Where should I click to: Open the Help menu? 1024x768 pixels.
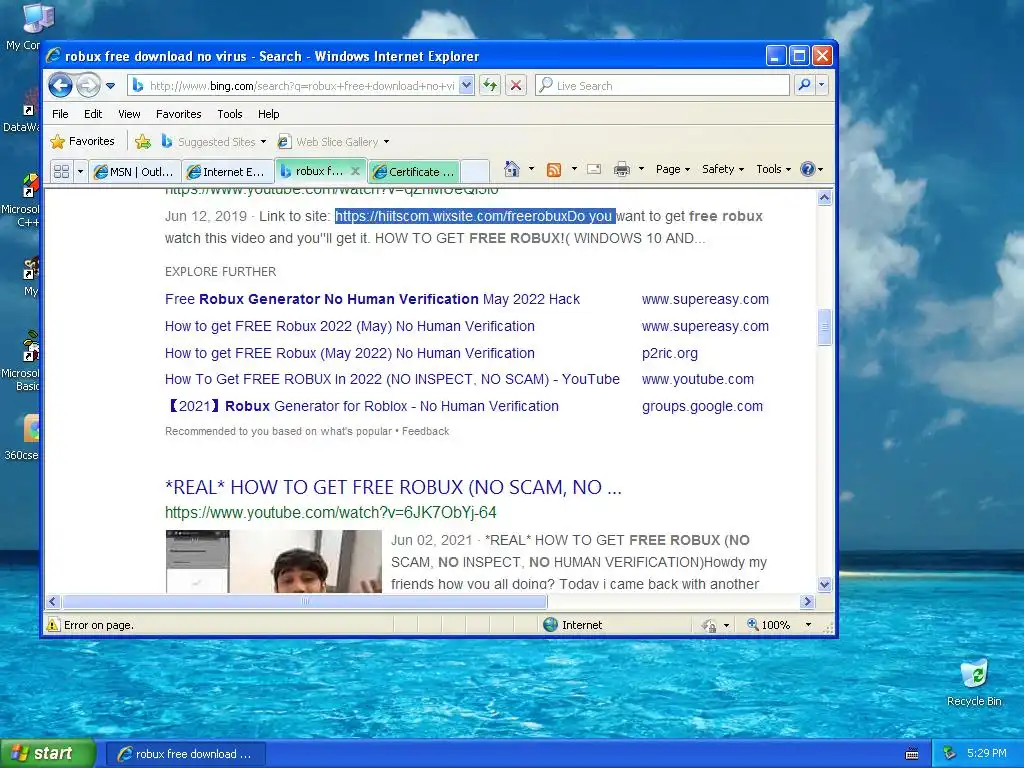(268, 114)
